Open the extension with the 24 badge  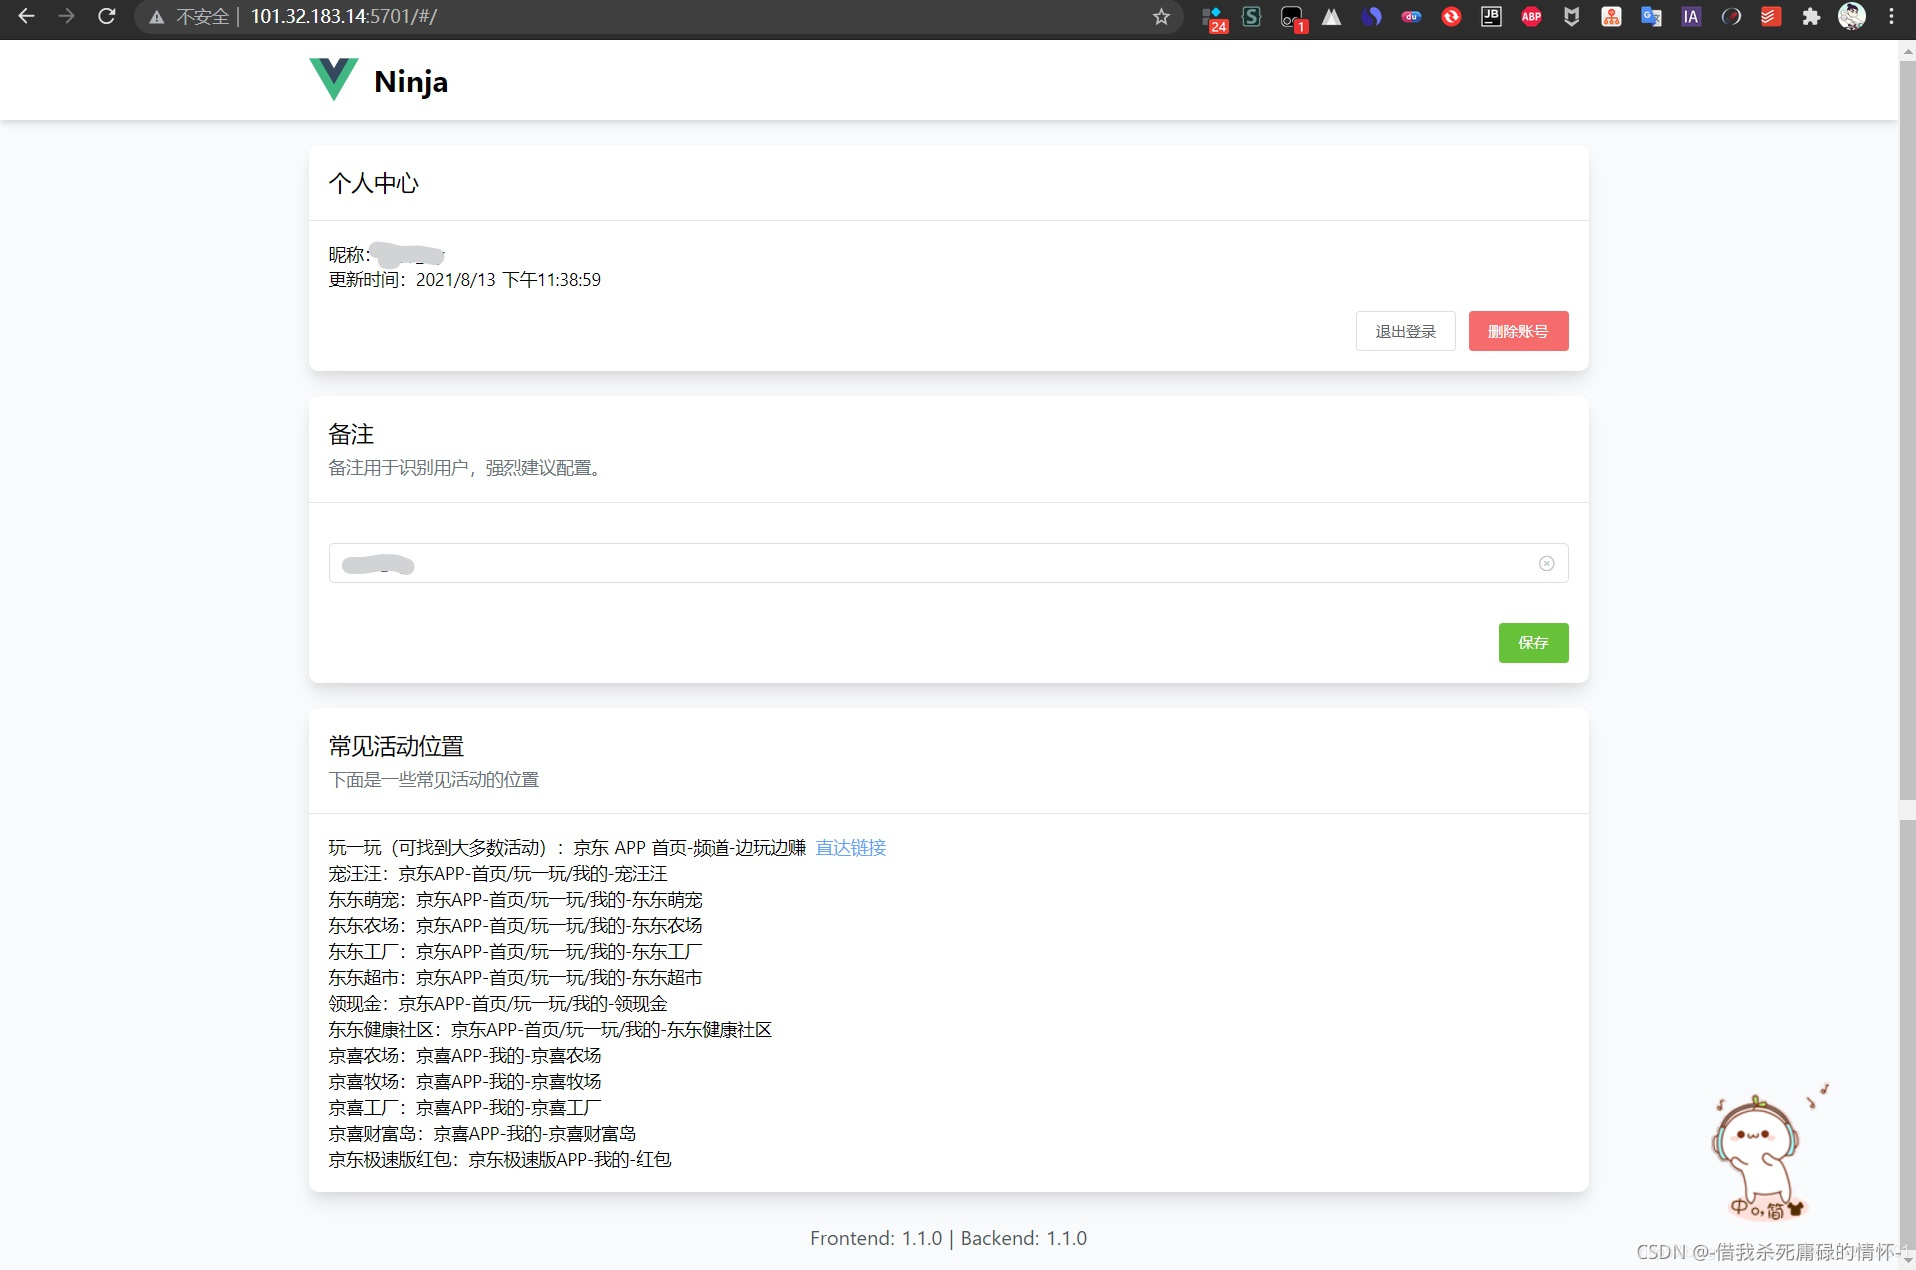(x=1214, y=18)
